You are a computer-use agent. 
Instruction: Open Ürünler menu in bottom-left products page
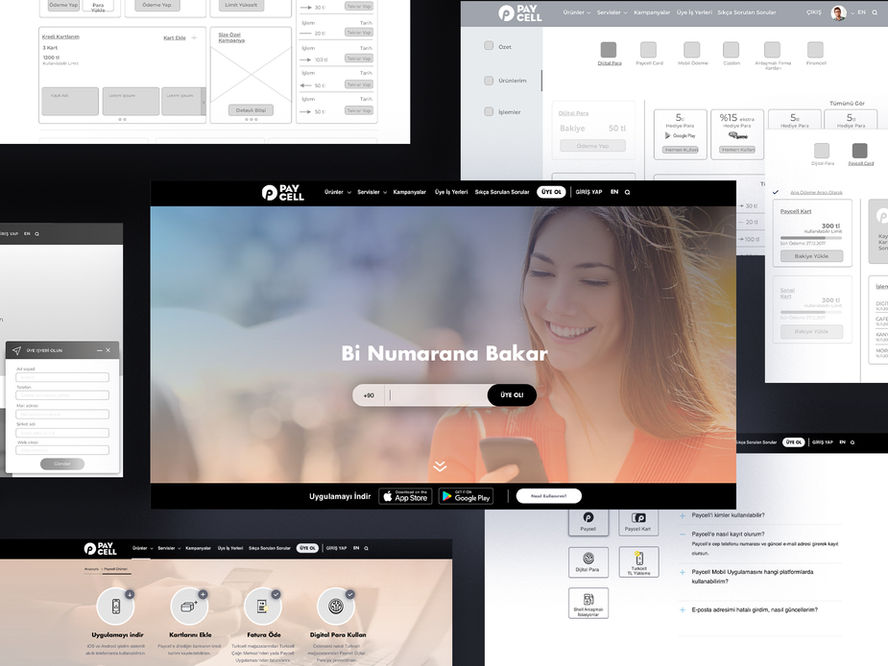tap(143, 548)
